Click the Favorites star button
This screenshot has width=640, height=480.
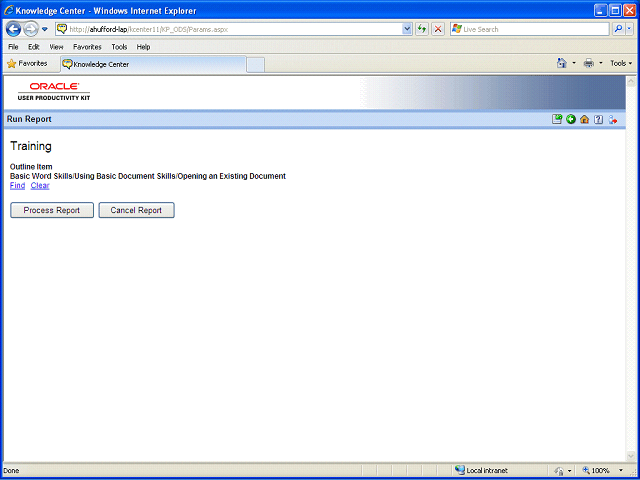pyautogui.click(x=27, y=64)
